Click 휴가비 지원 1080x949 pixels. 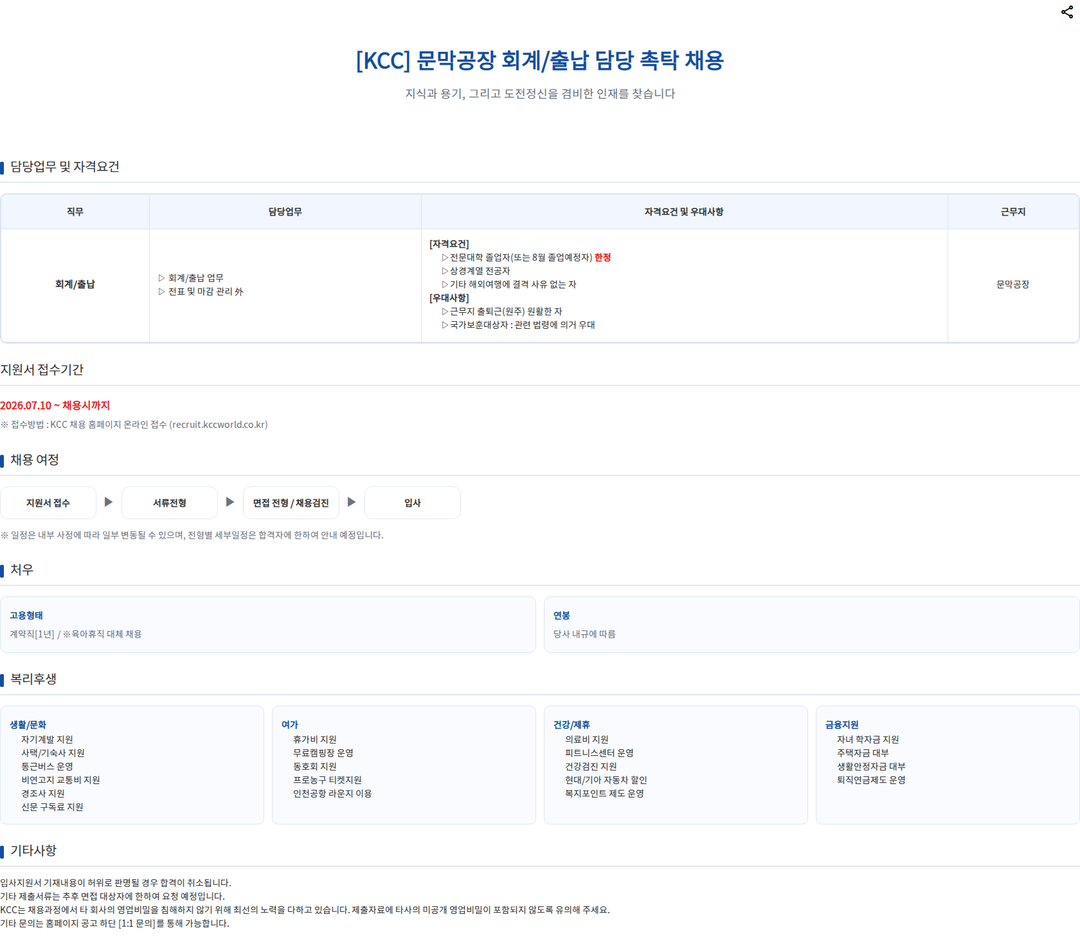[315, 740]
